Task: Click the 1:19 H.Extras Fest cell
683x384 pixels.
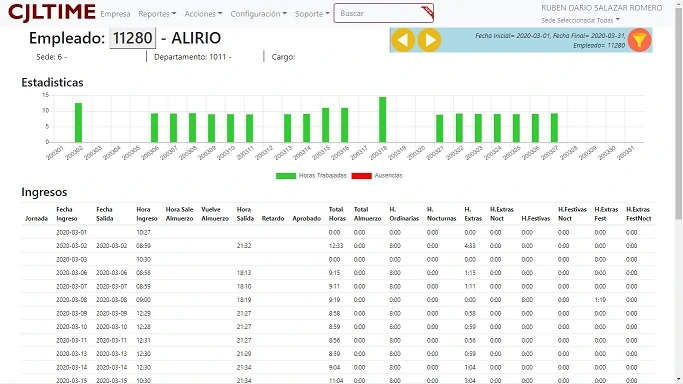Action: tap(600, 300)
